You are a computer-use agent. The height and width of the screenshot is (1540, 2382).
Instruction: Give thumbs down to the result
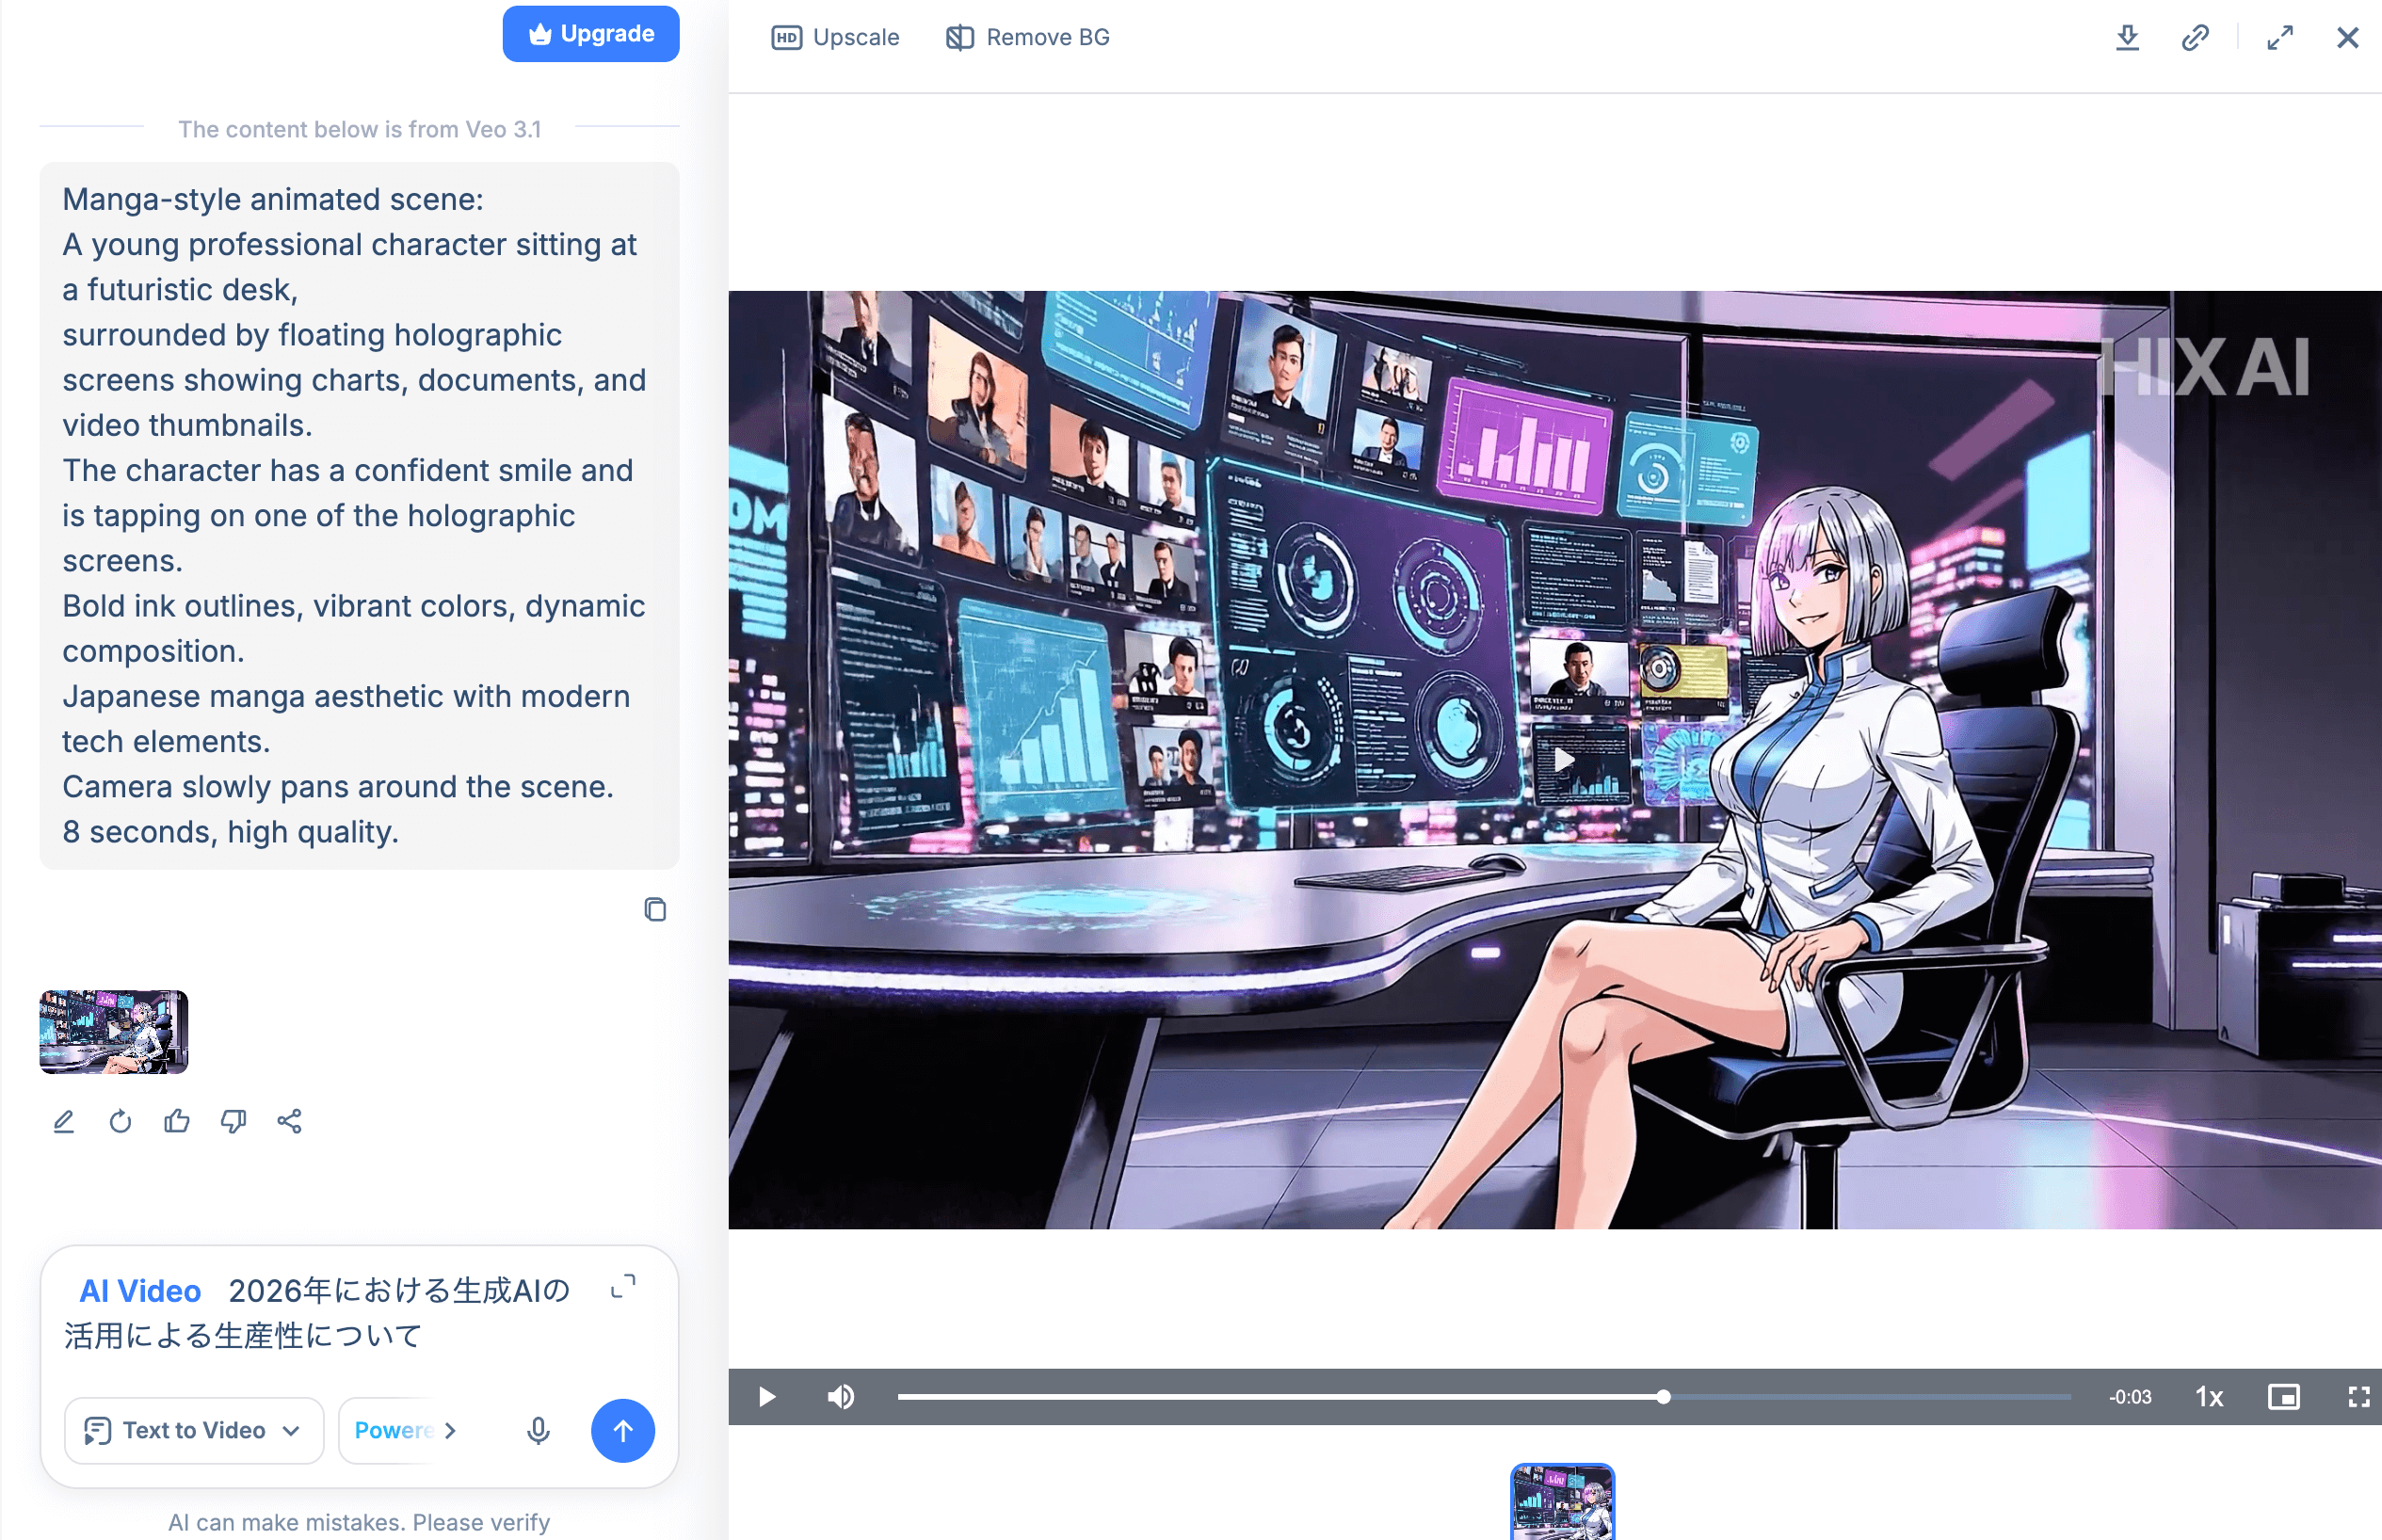tap(233, 1121)
